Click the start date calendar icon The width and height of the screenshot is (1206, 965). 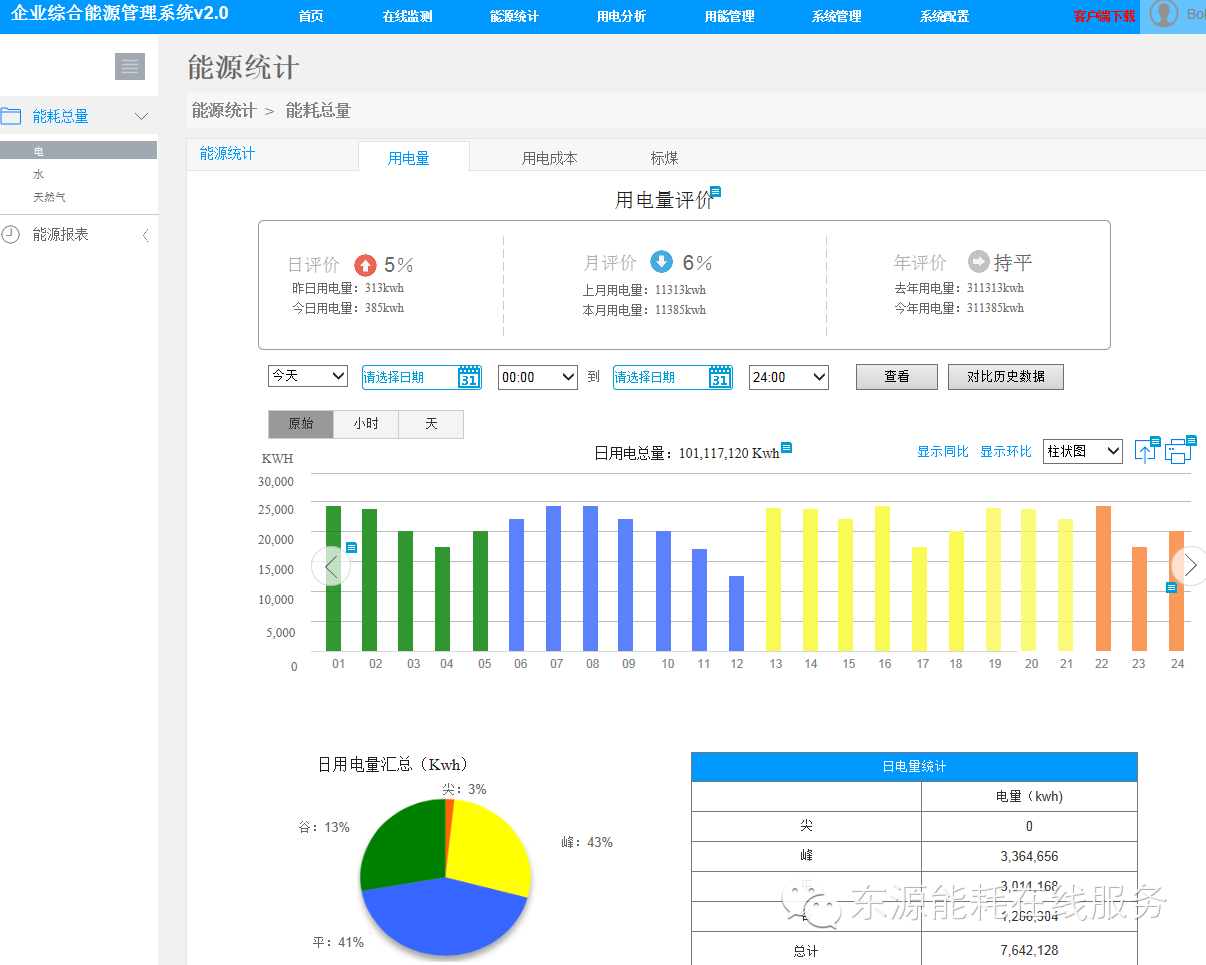tap(469, 377)
